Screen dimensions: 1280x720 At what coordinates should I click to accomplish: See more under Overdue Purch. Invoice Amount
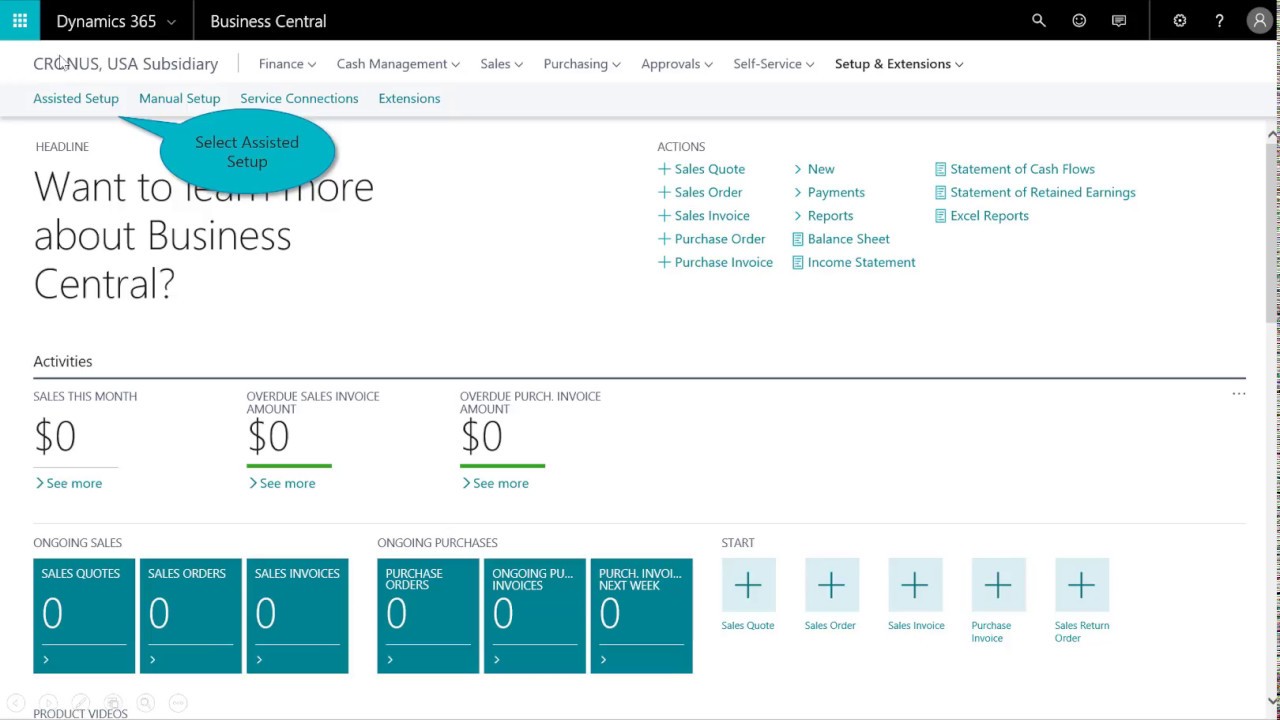495,483
